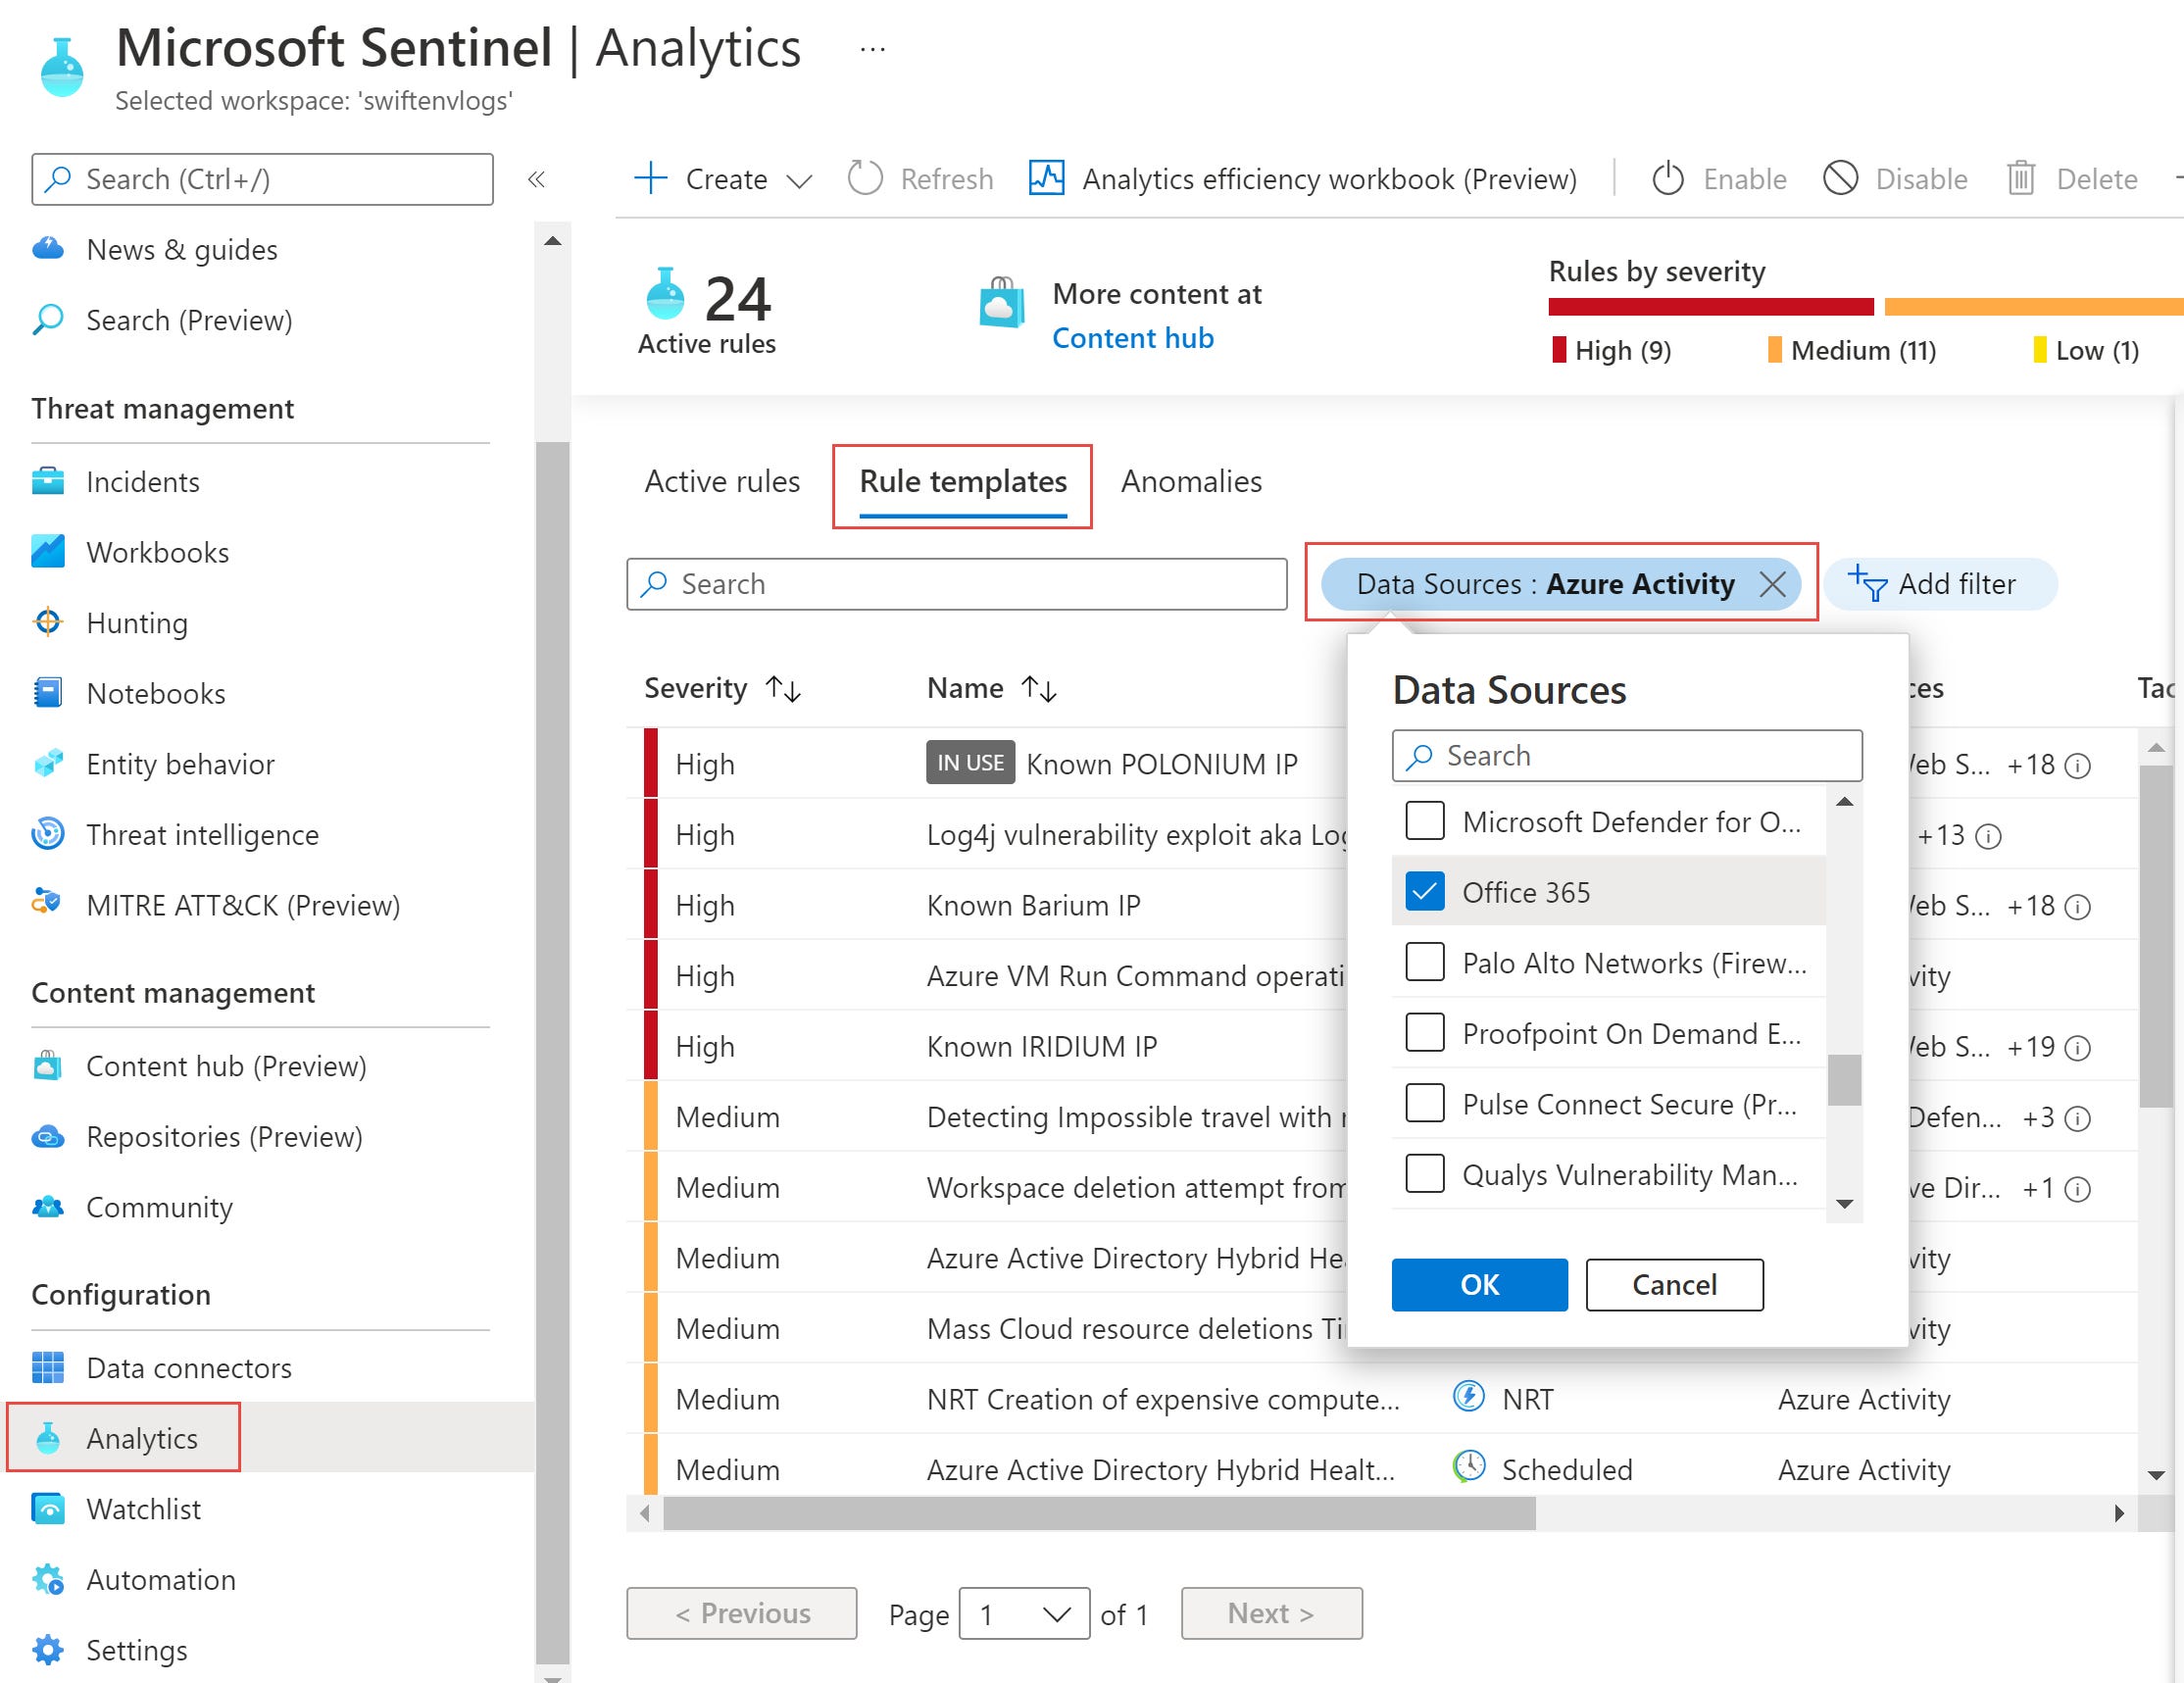
Task: Open Data connectors grid icon
Action: (x=48, y=1368)
